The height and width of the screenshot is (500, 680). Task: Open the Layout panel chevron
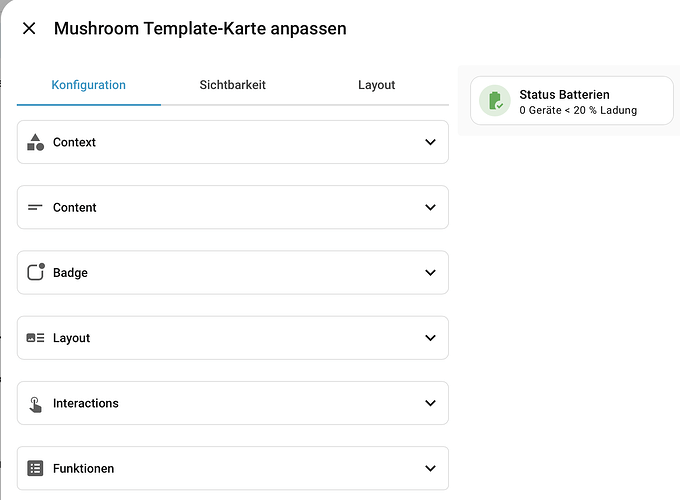(430, 337)
